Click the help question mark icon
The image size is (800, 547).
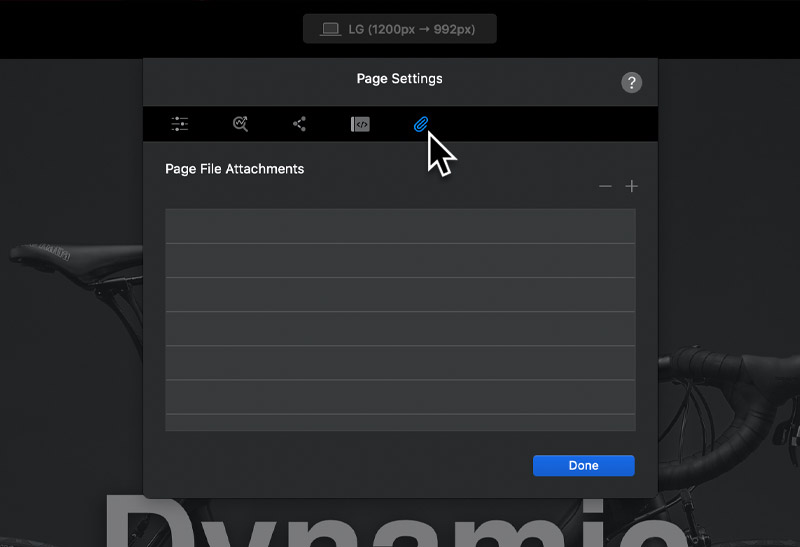coord(631,83)
